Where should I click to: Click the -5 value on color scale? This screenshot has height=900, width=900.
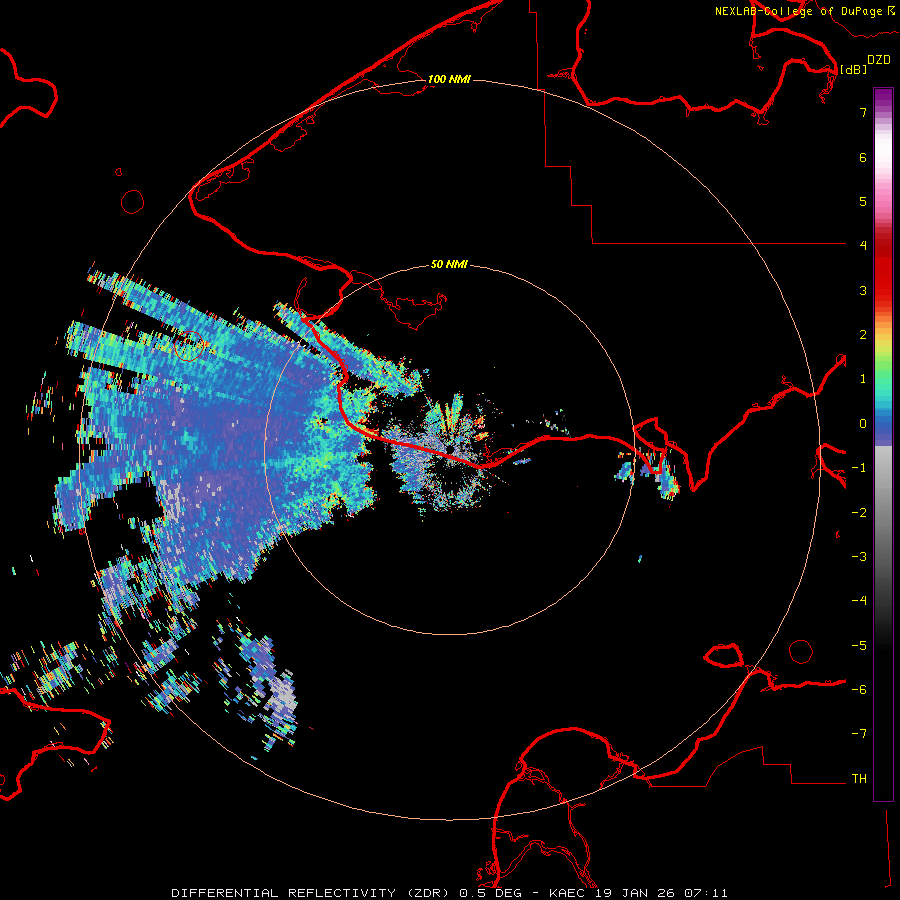click(859, 646)
